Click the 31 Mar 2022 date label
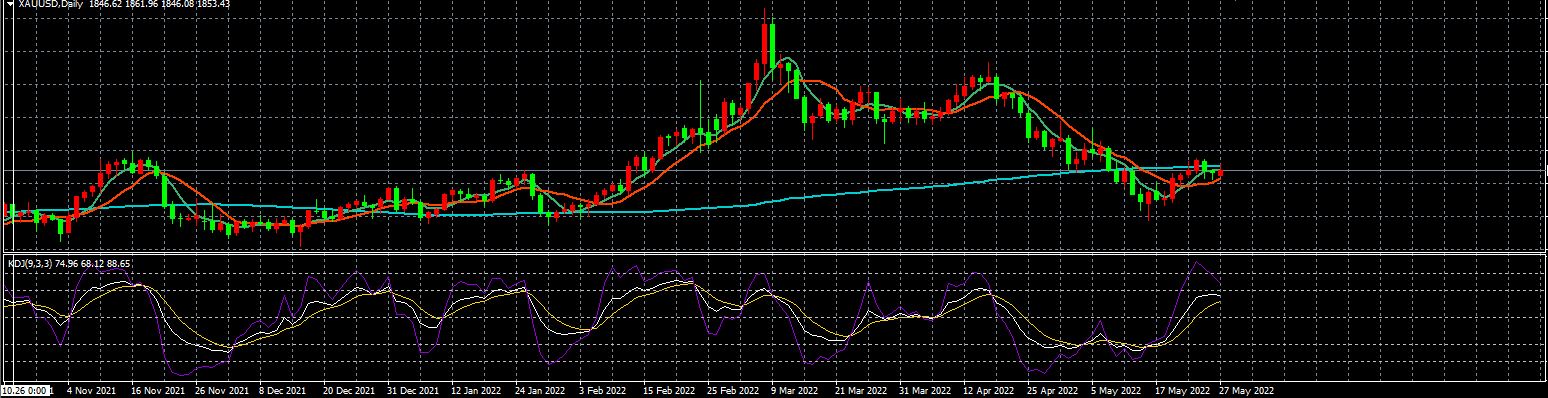Image resolution: width=1548 pixels, height=398 pixels. click(x=926, y=391)
